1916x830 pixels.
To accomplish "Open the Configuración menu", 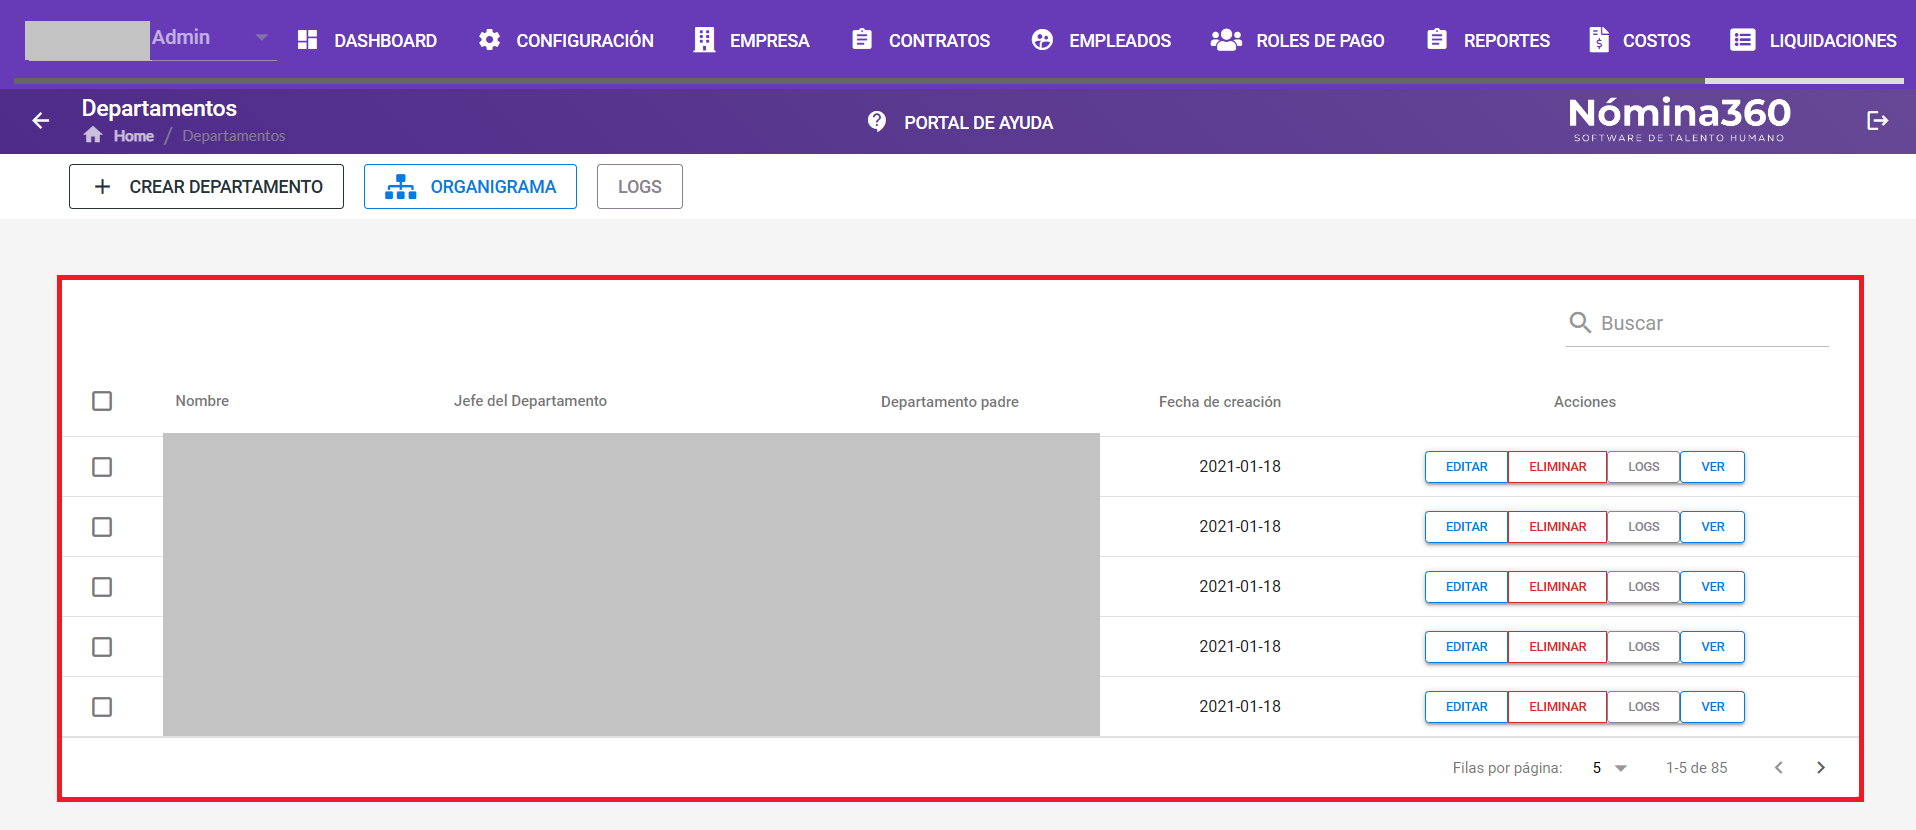I will click(x=566, y=40).
